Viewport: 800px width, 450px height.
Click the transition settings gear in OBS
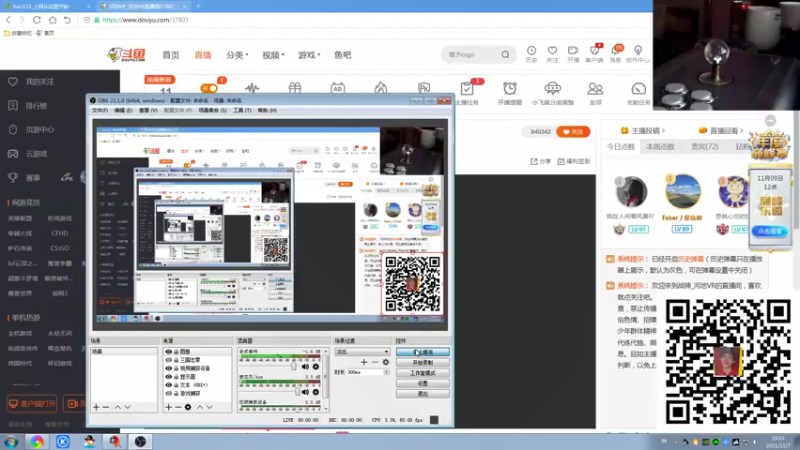pyautogui.click(x=386, y=362)
